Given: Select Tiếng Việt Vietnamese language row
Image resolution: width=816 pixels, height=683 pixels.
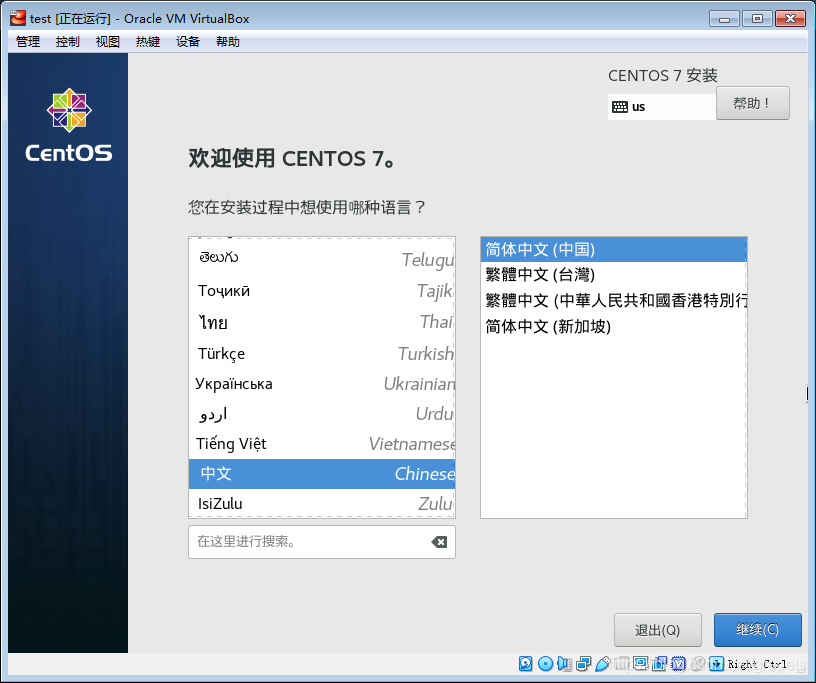Looking at the screenshot, I should tap(322, 444).
